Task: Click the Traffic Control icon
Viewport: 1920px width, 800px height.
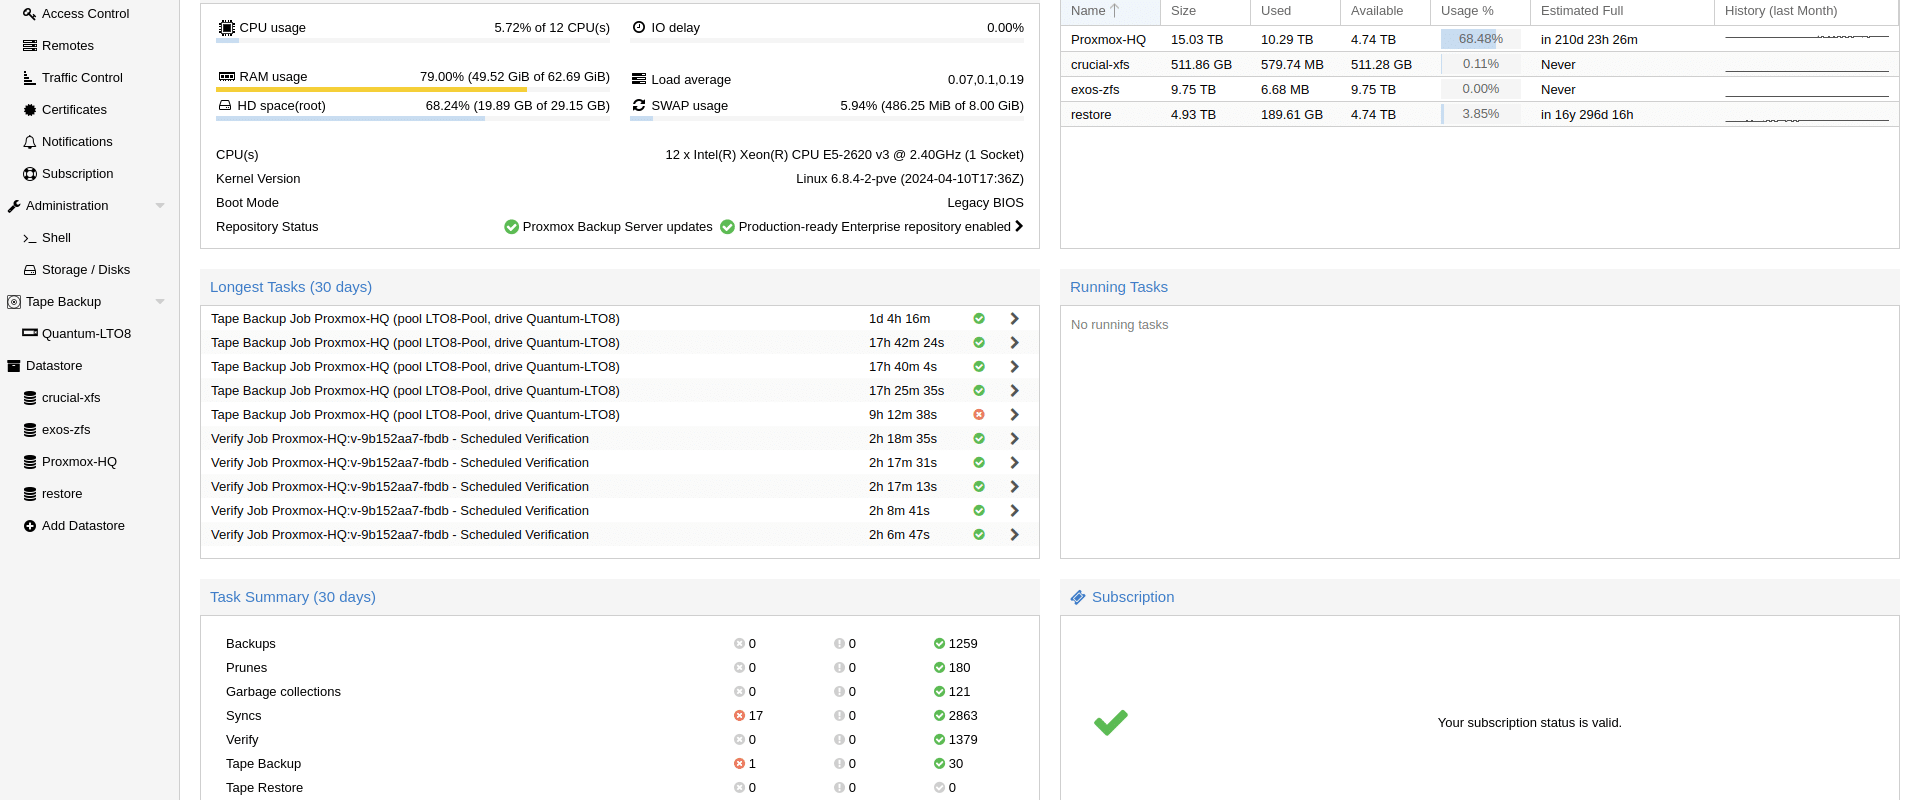Action: 30,78
